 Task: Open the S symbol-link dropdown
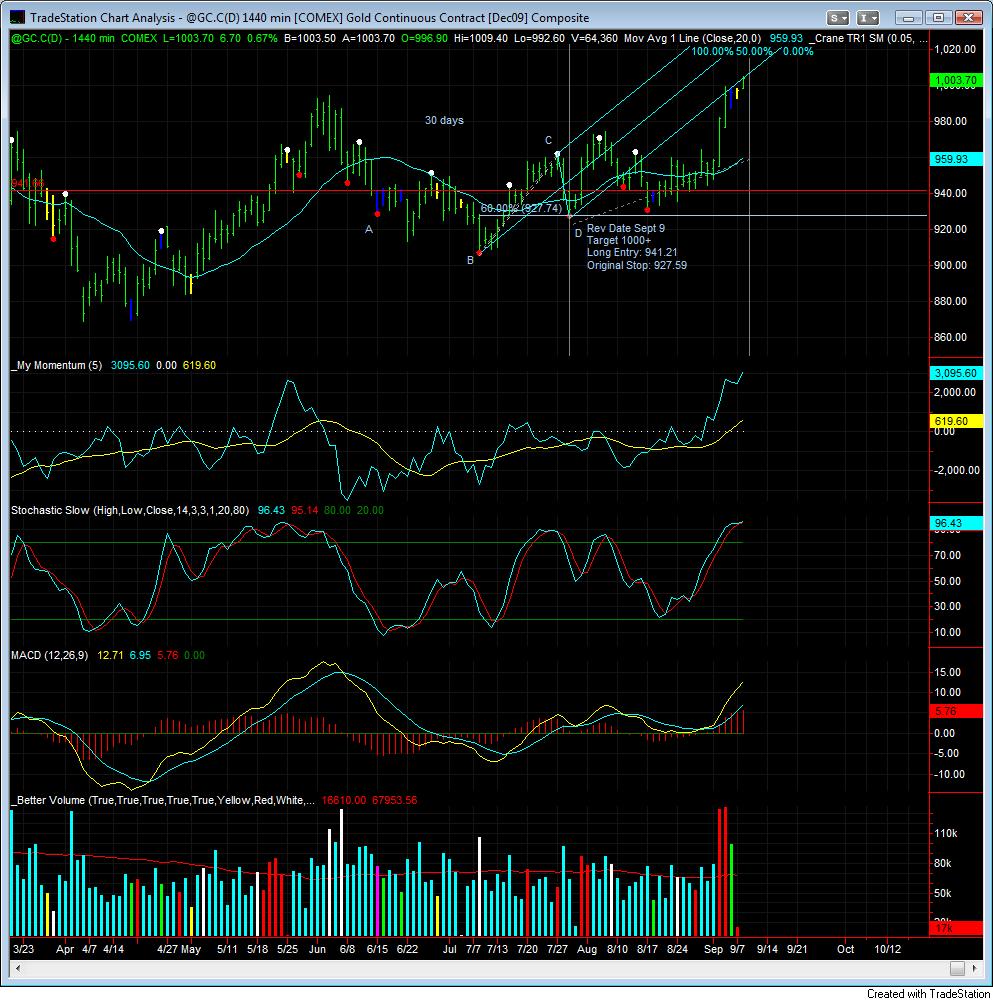pyautogui.click(x=837, y=18)
